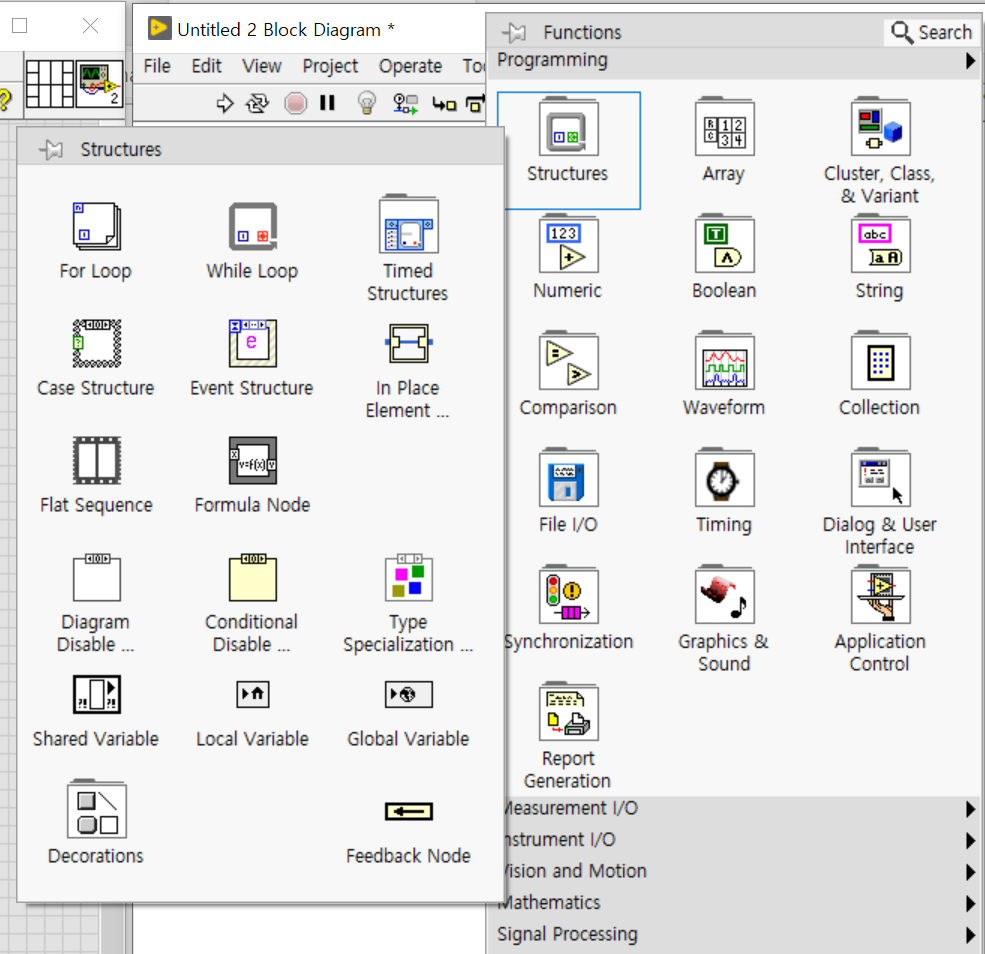Image resolution: width=985 pixels, height=954 pixels.
Task: Open the Application Control palette
Action: (880, 594)
